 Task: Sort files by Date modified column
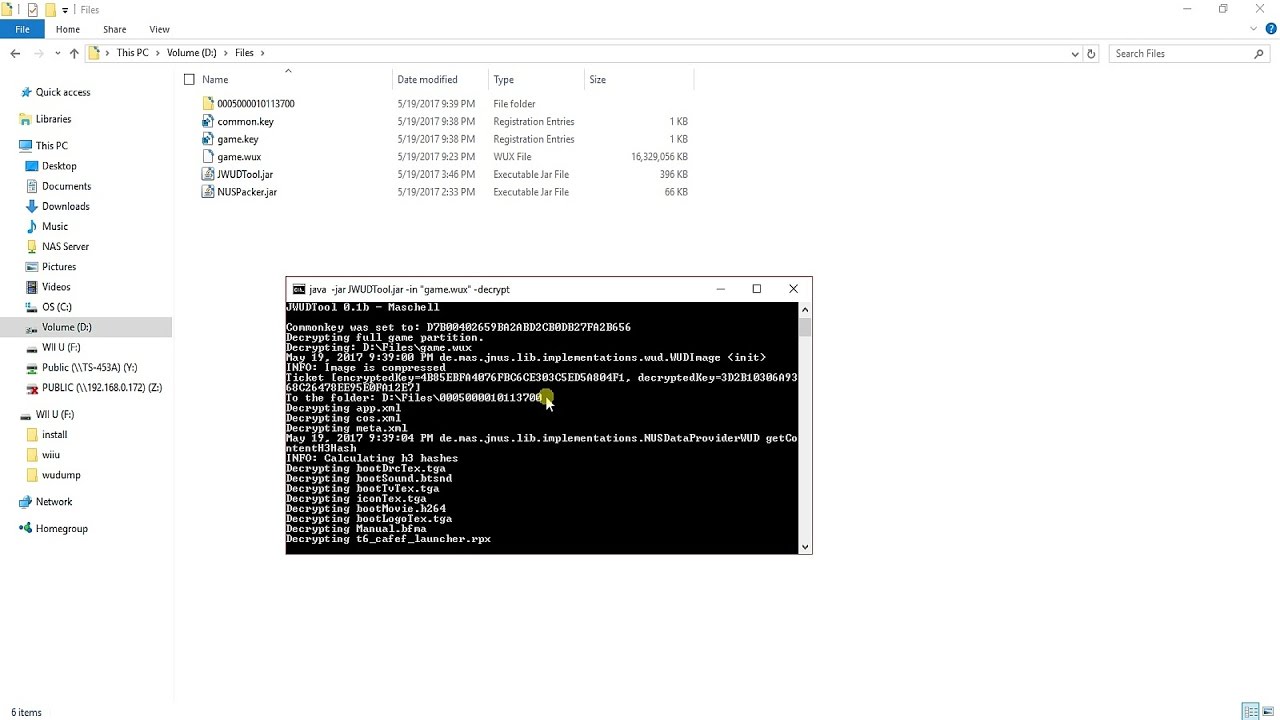(427, 80)
